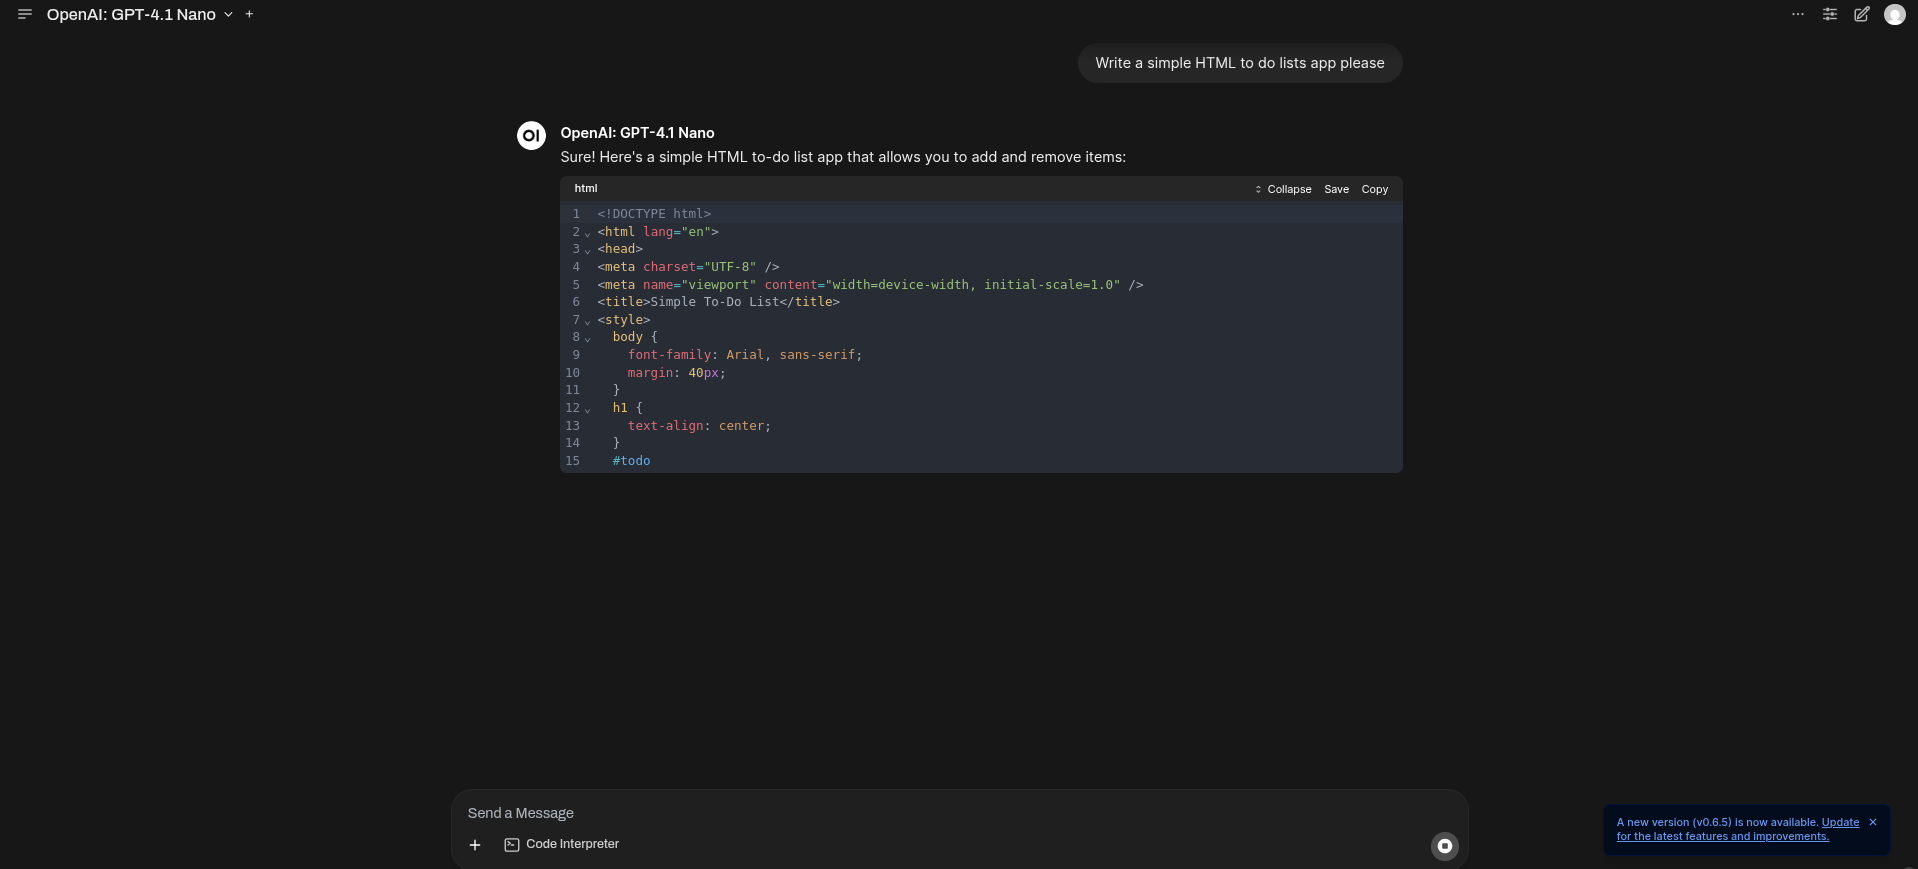Fold the html tag at line 2
Screen dimensions: 1918x869
[x=587, y=233]
